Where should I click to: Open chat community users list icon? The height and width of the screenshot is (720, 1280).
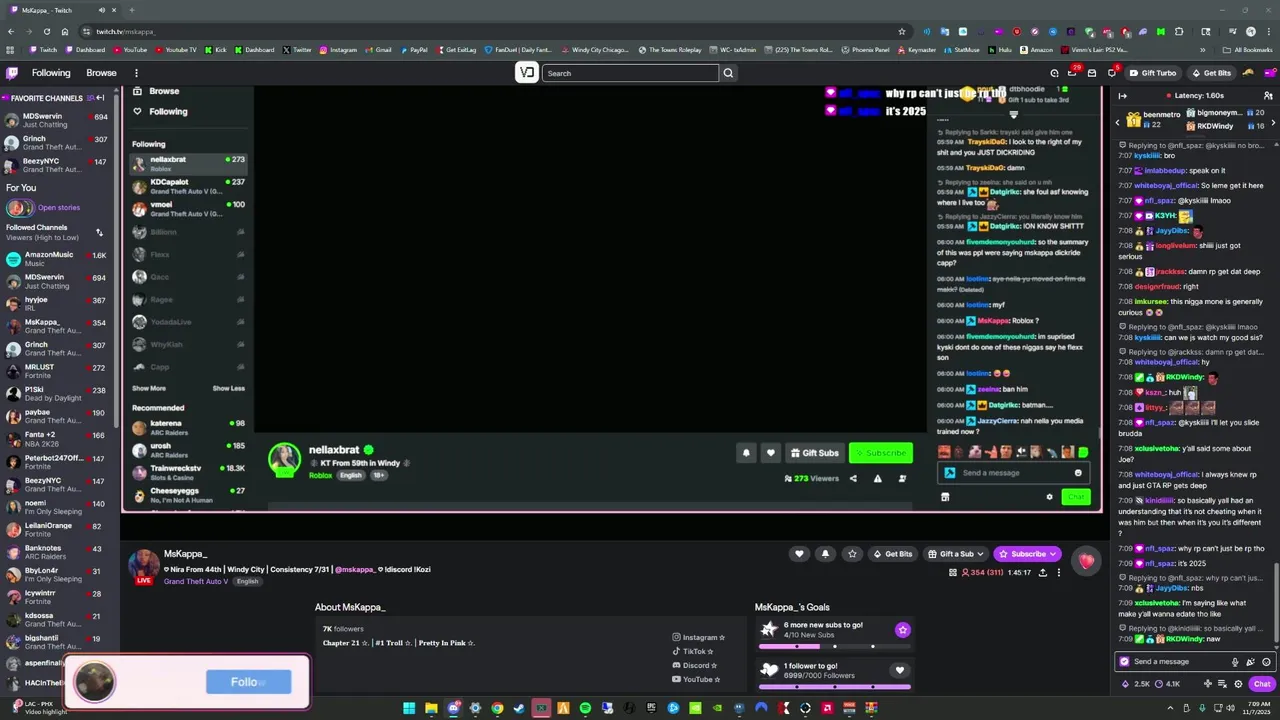pos(1267,96)
